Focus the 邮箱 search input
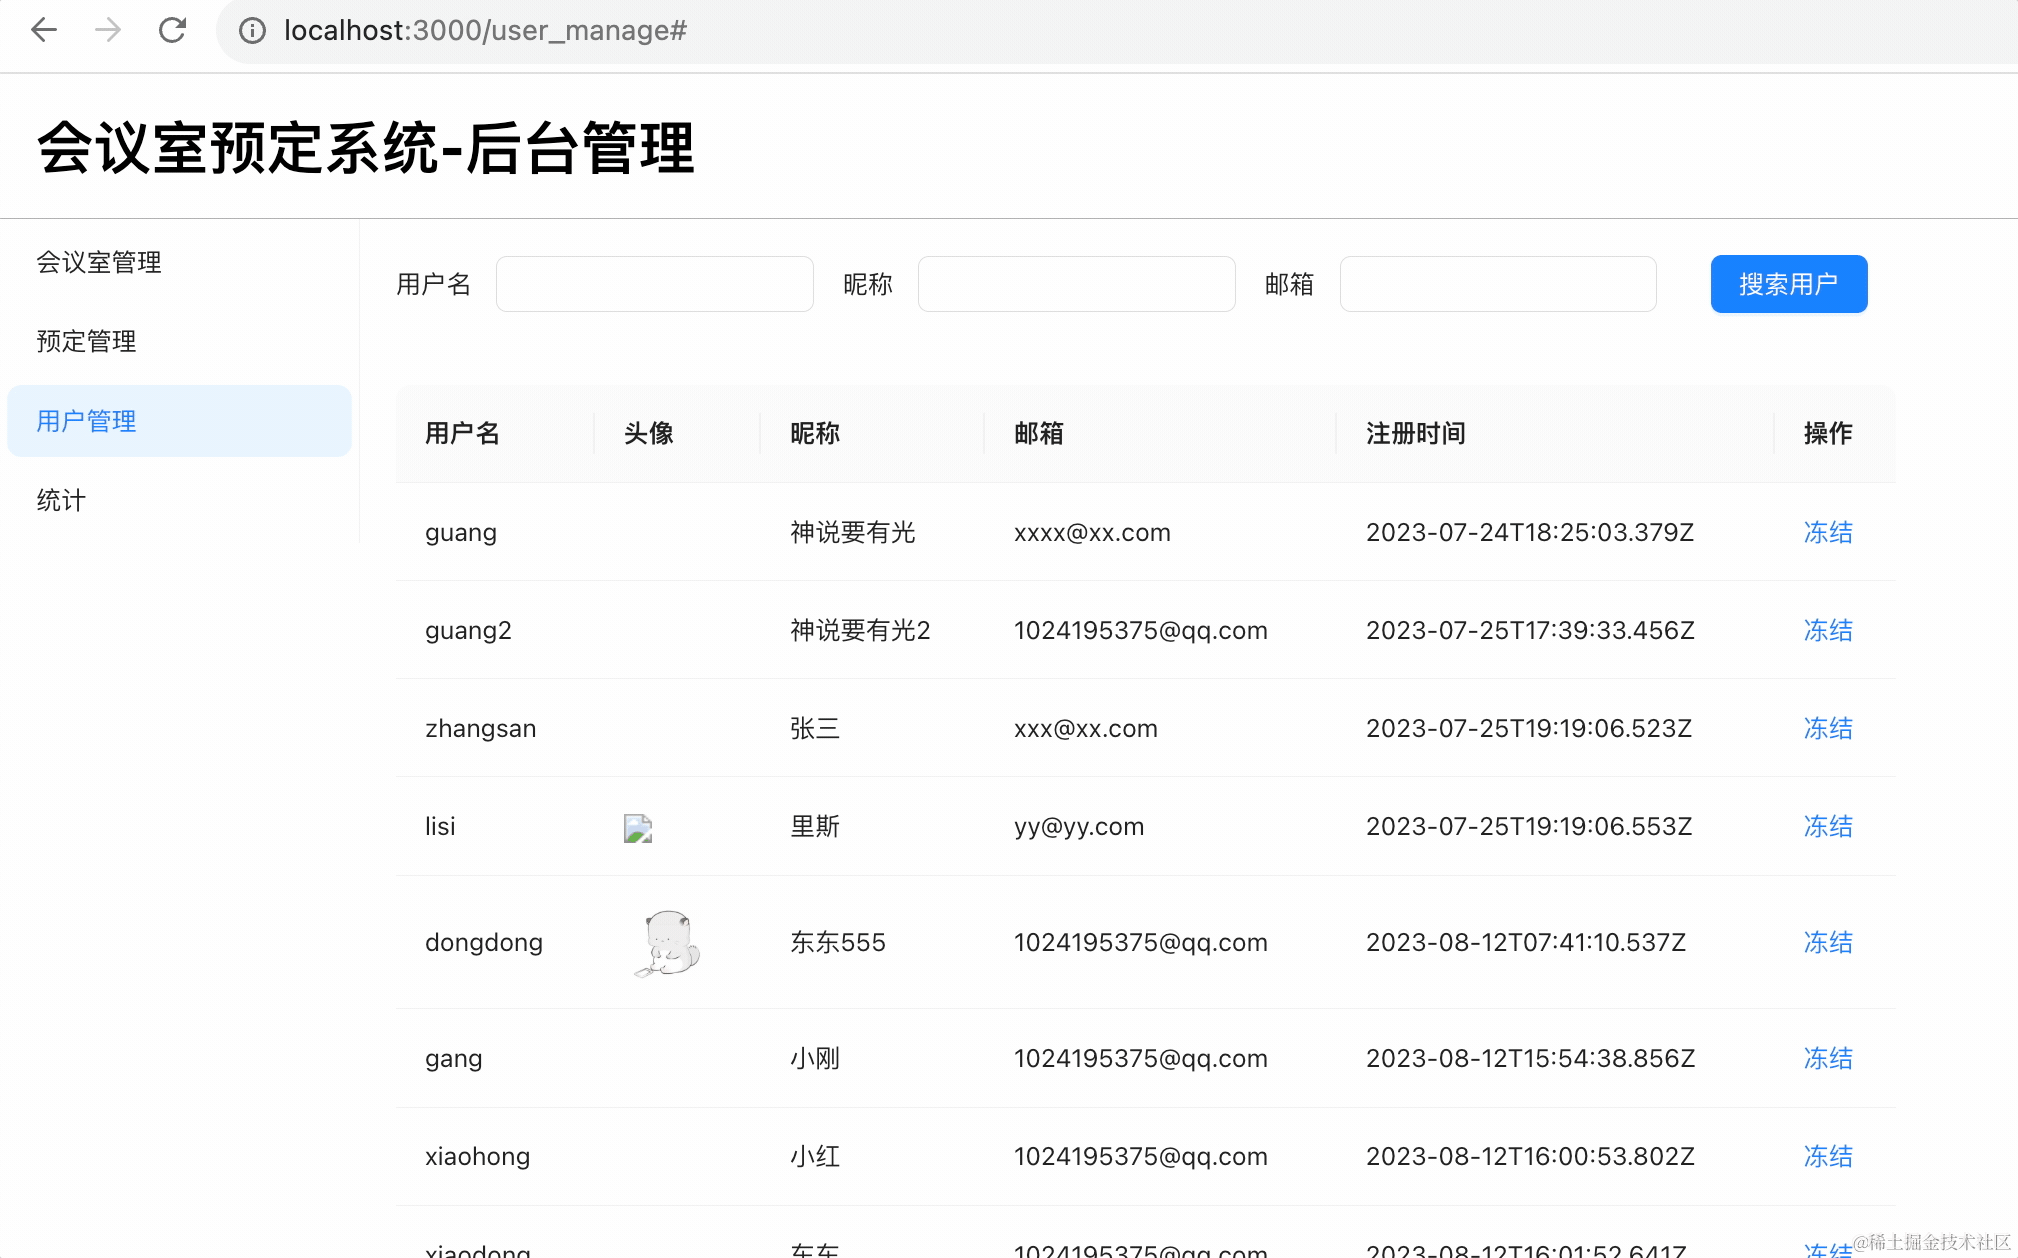This screenshot has height=1258, width=2018. [1497, 284]
